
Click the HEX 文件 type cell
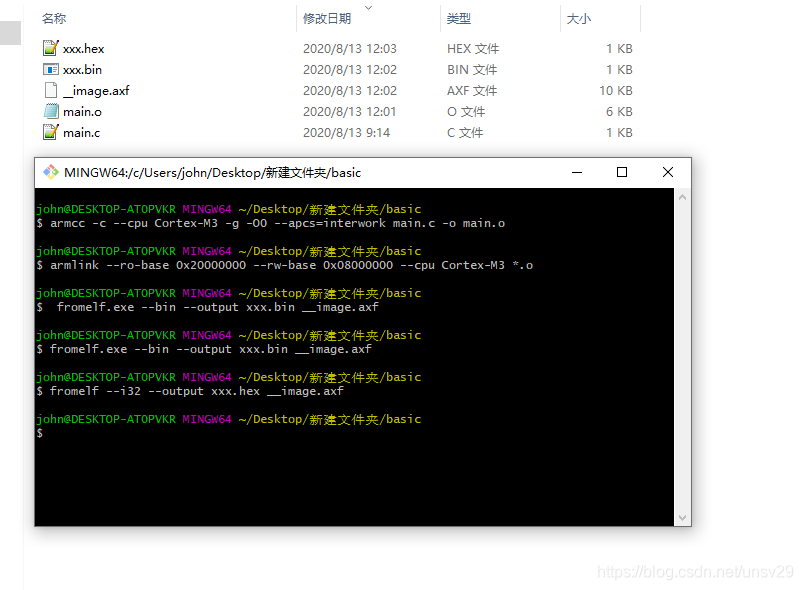click(473, 49)
